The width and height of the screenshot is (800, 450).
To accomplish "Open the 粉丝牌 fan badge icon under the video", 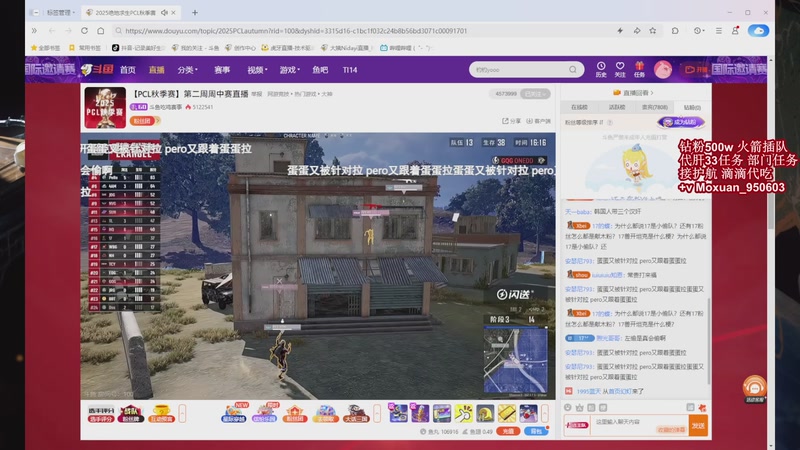I will [x=131, y=414].
